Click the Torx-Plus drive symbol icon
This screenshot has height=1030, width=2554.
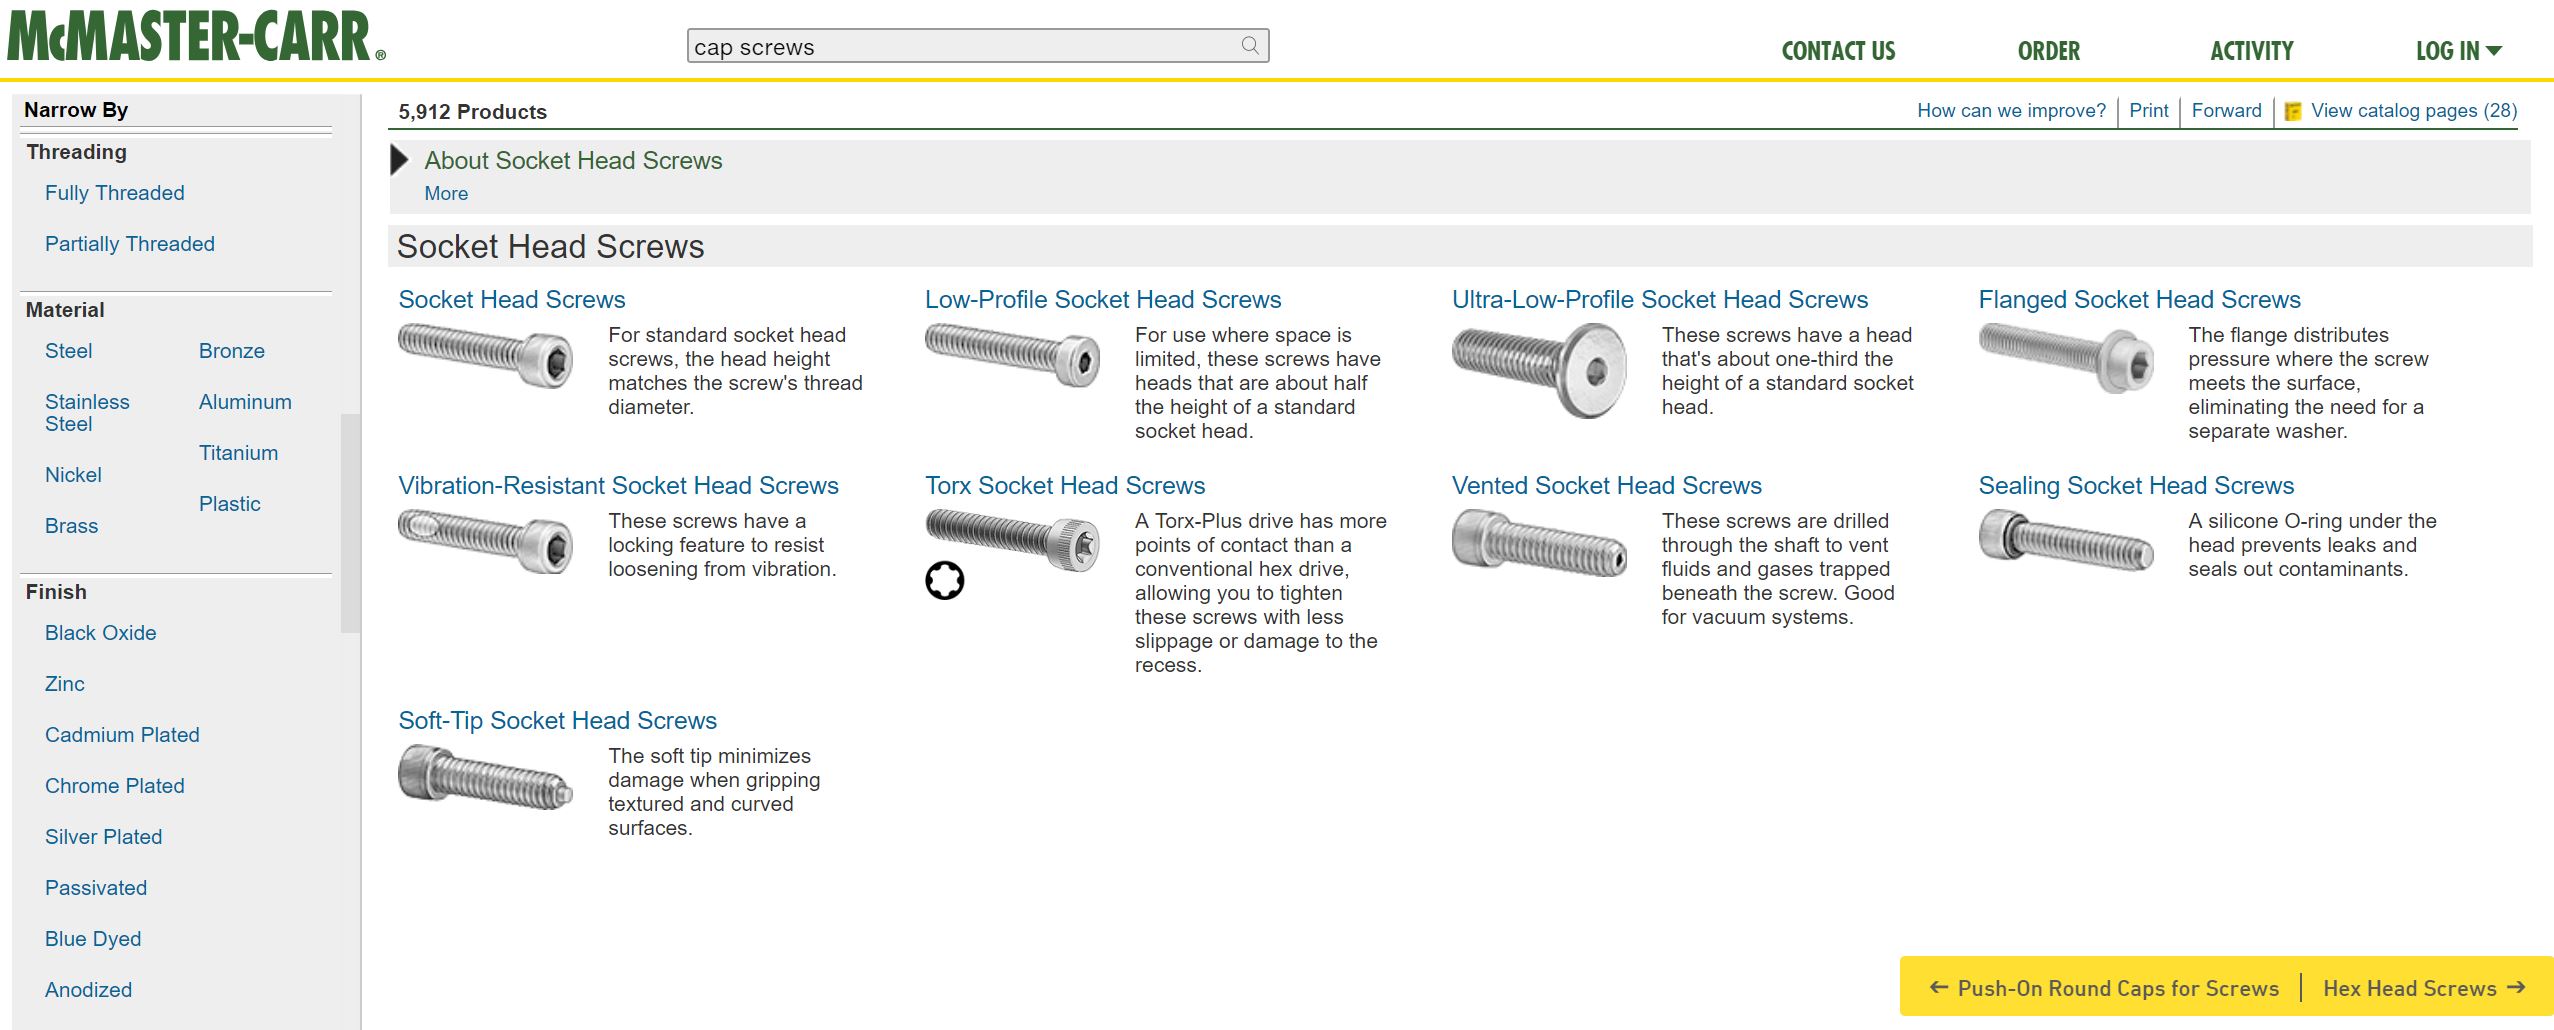(x=944, y=580)
